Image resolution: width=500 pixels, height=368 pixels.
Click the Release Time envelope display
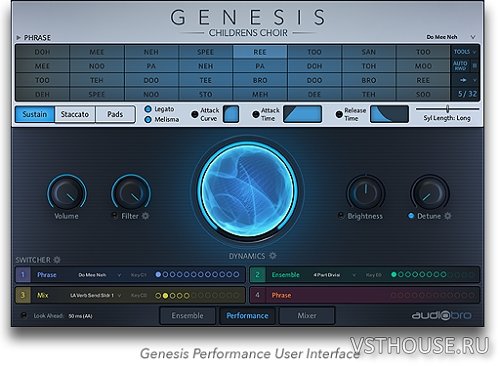389,114
